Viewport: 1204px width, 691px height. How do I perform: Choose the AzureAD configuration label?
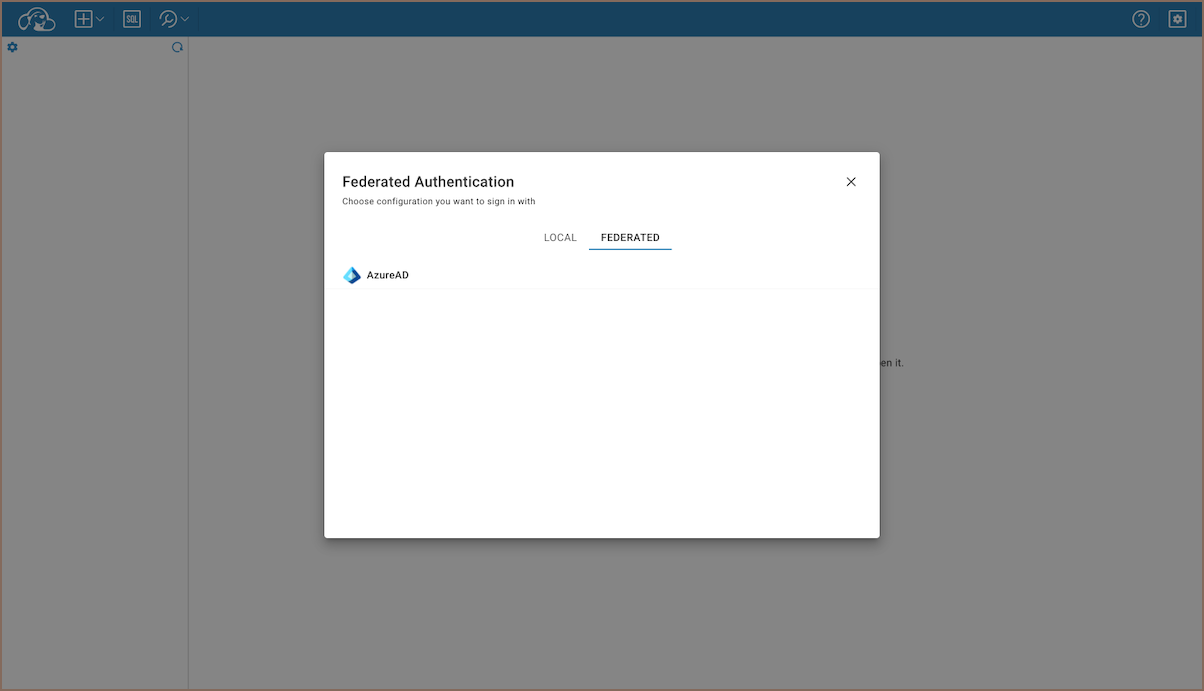pos(388,275)
